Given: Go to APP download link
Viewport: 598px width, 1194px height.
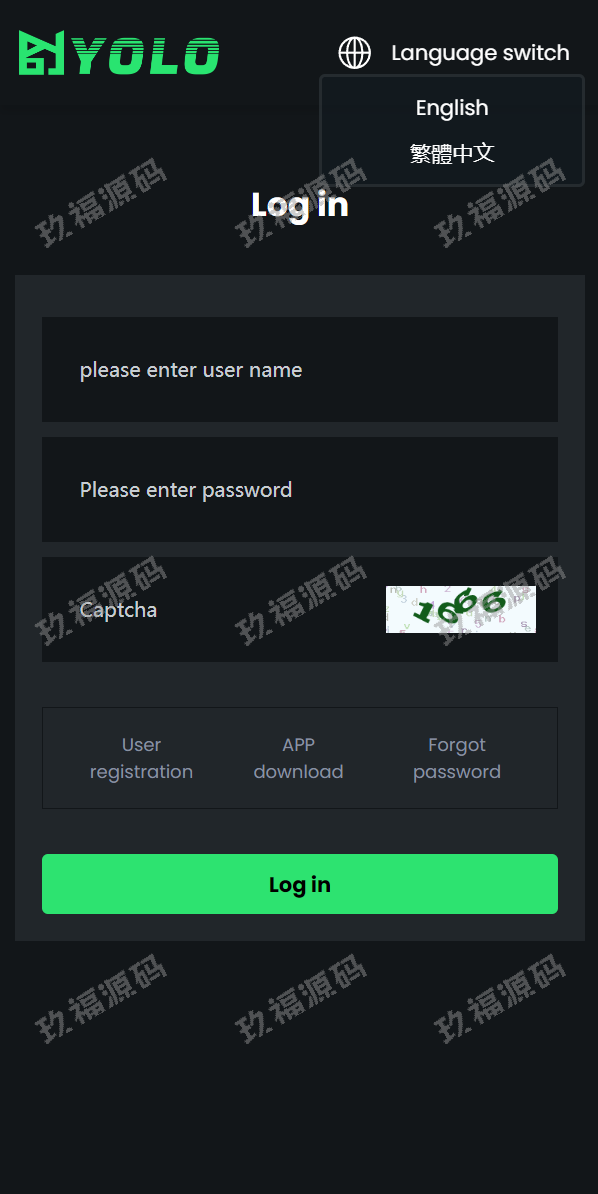Looking at the screenshot, I should click(x=299, y=758).
